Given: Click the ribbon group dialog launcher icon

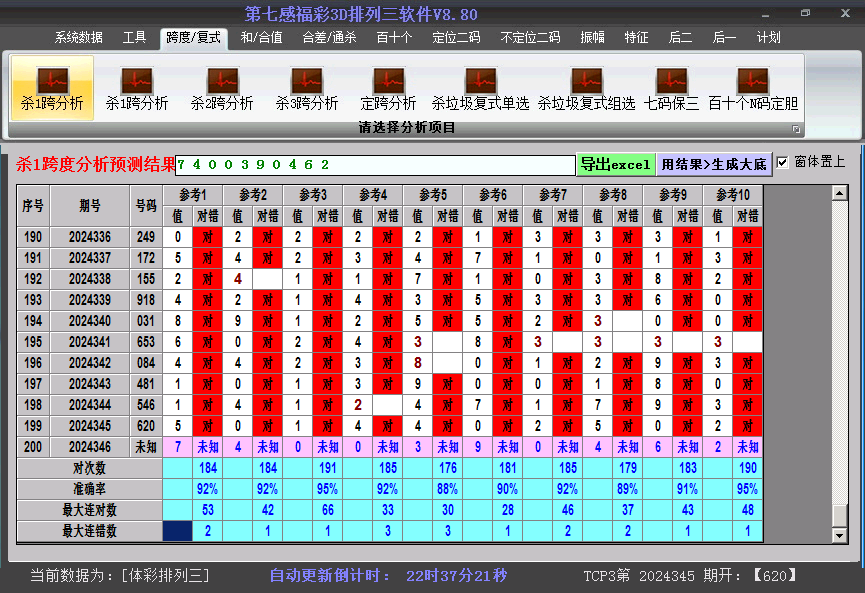Looking at the screenshot, I should click(796, 129).
